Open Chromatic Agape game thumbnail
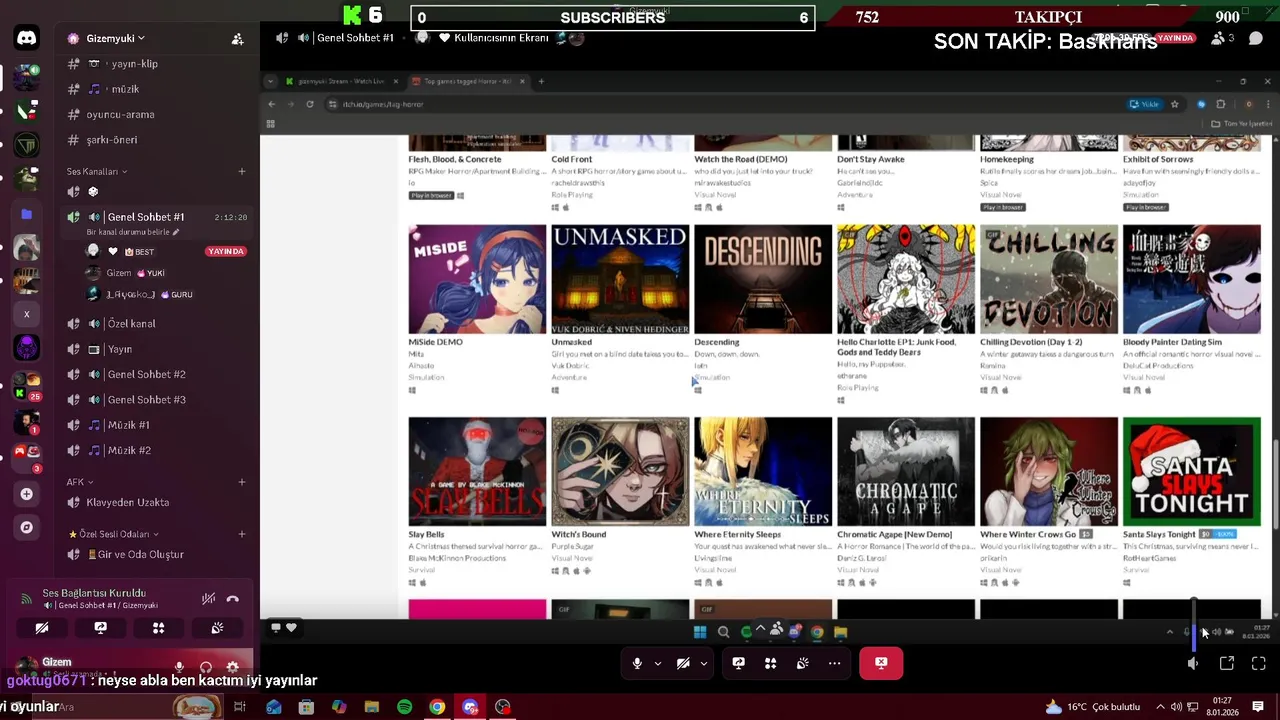 click(906, 472)
